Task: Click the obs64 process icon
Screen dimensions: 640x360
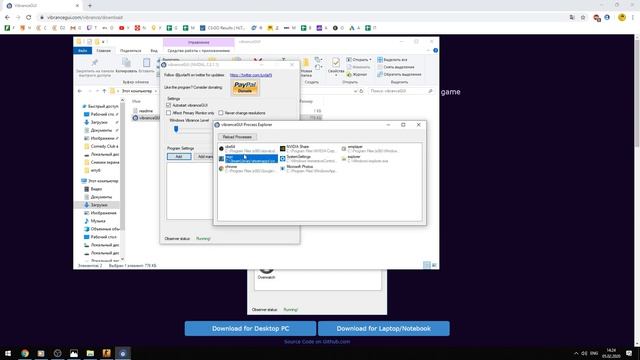Action: pos(221,149)
